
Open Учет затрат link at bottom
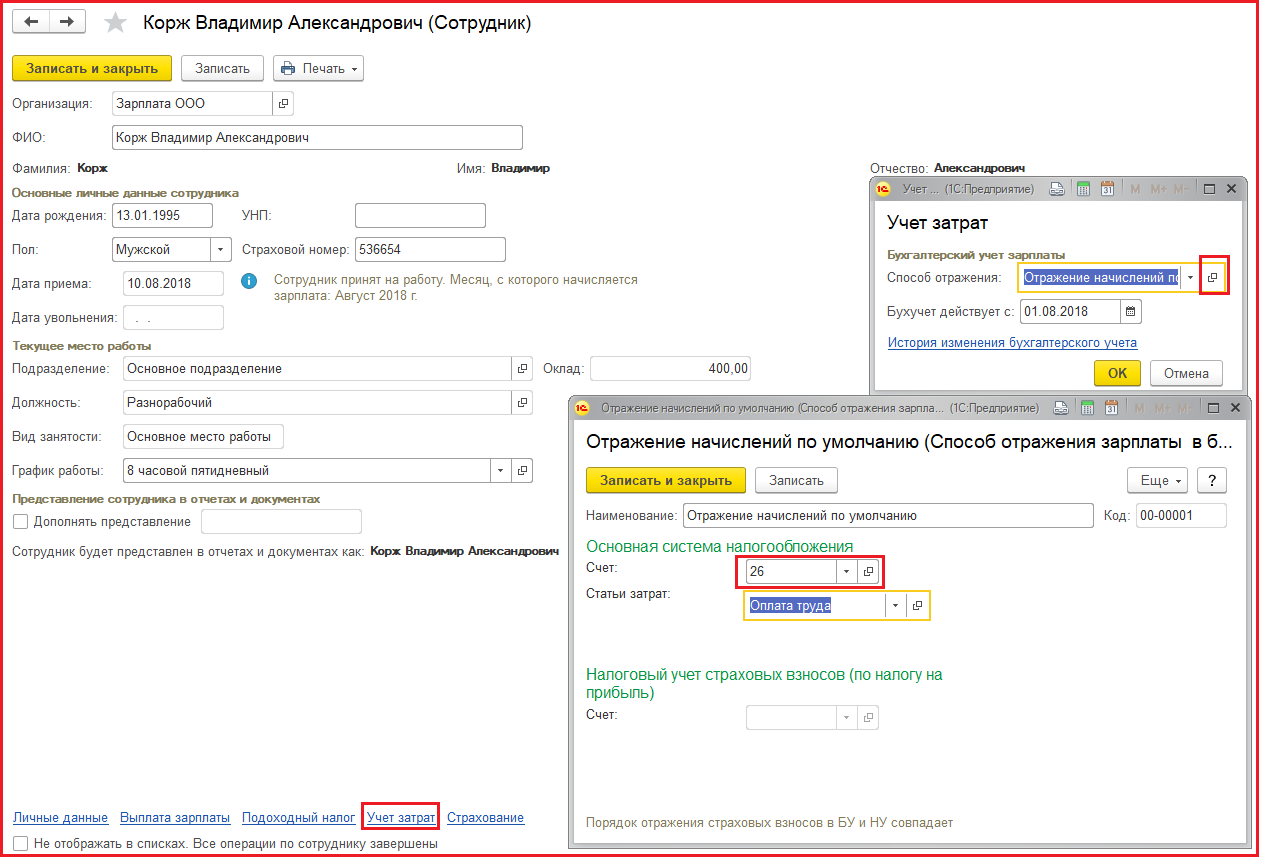[401, 817]
